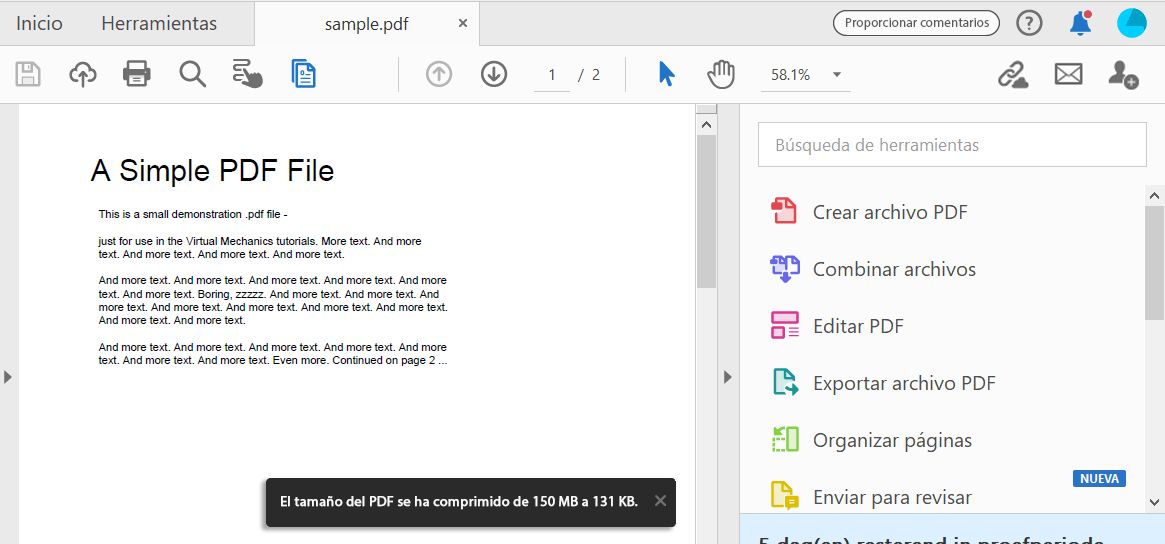The image size is (1165, 544).
Task: Share a link to the file
Action: [1012, 74]
